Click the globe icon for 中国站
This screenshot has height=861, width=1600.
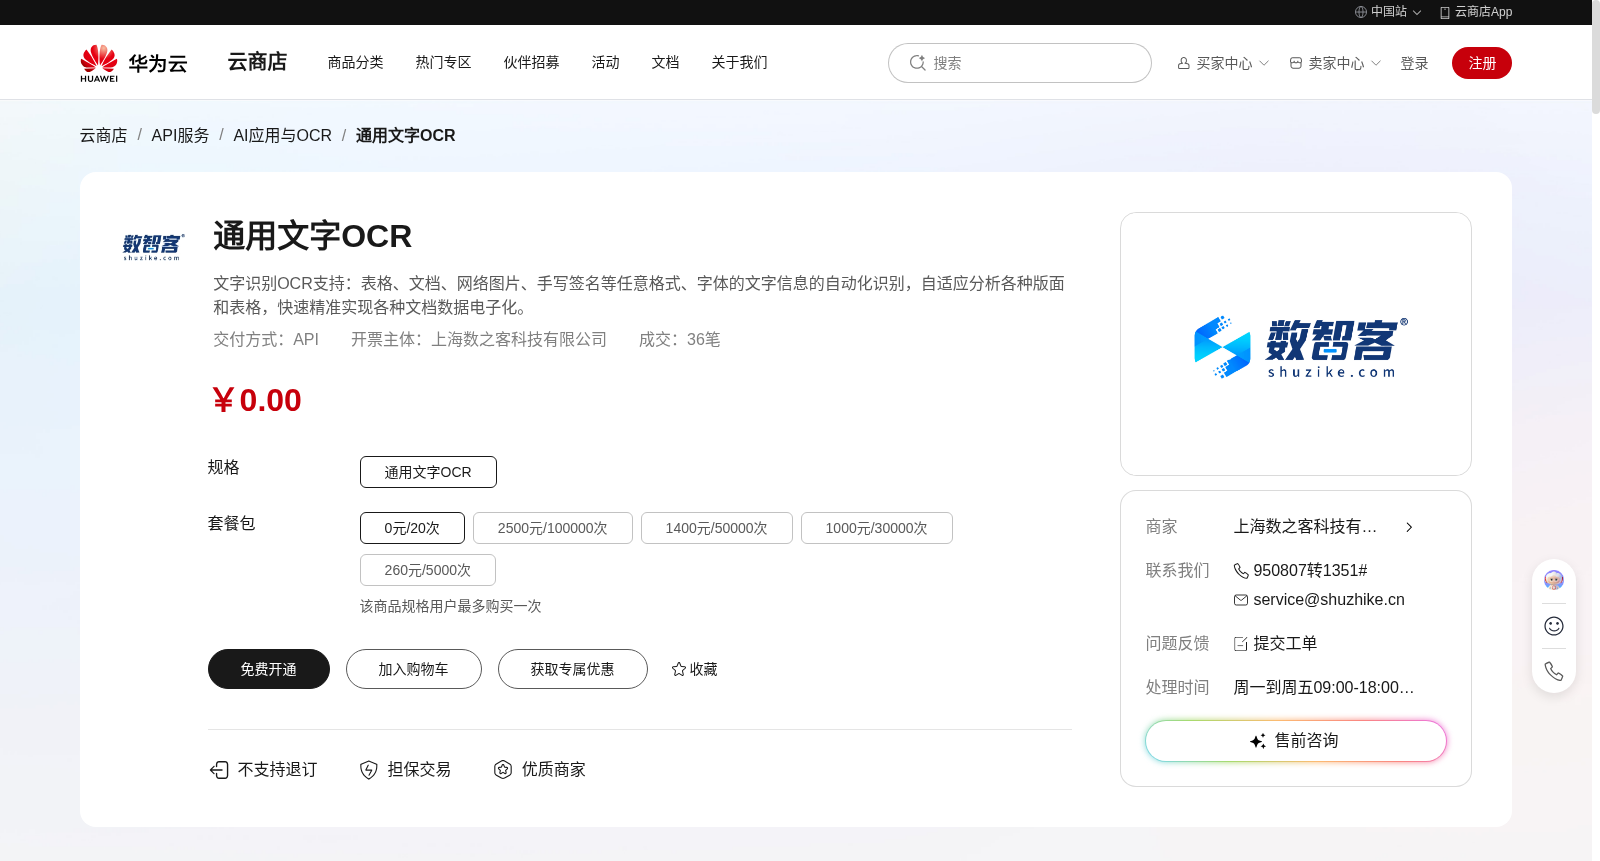1361,12
